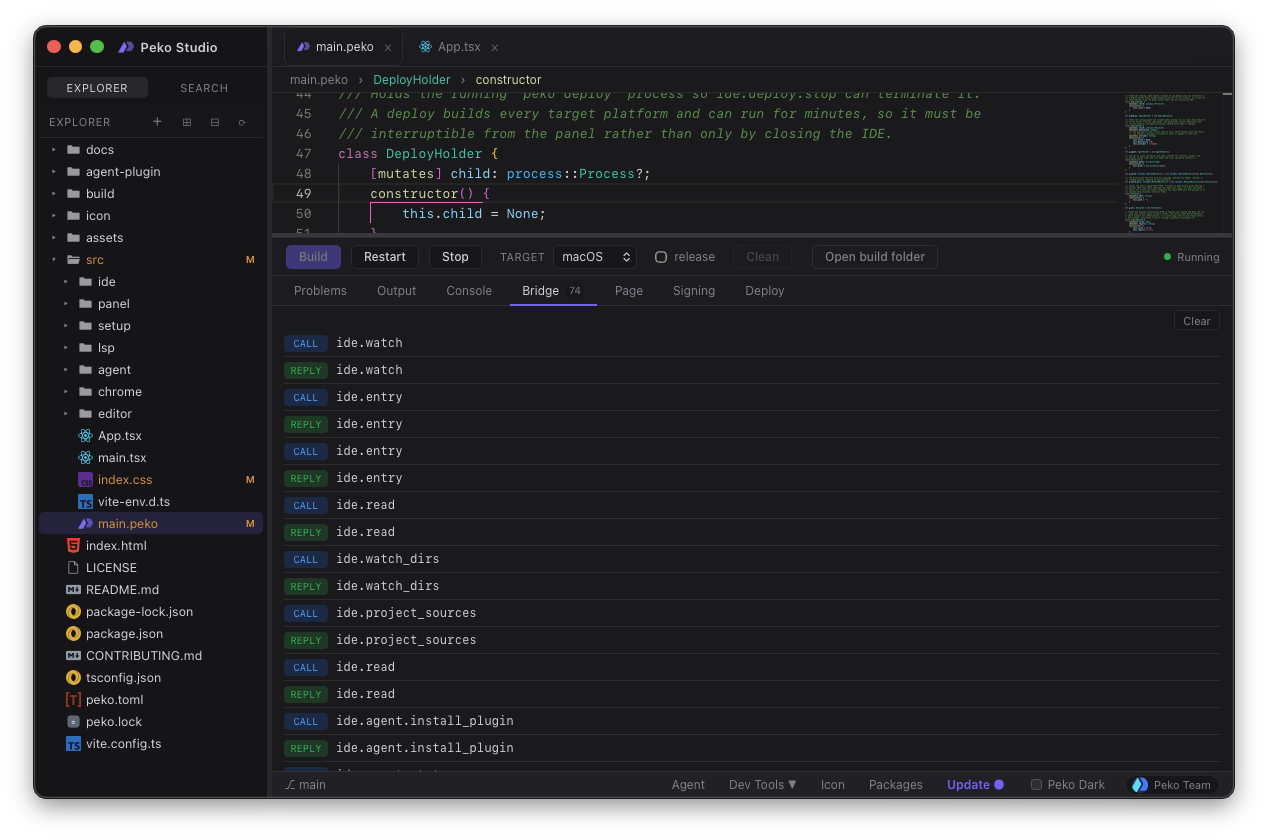Click the React icon on the App.tsx tab

tap(426, 47)
